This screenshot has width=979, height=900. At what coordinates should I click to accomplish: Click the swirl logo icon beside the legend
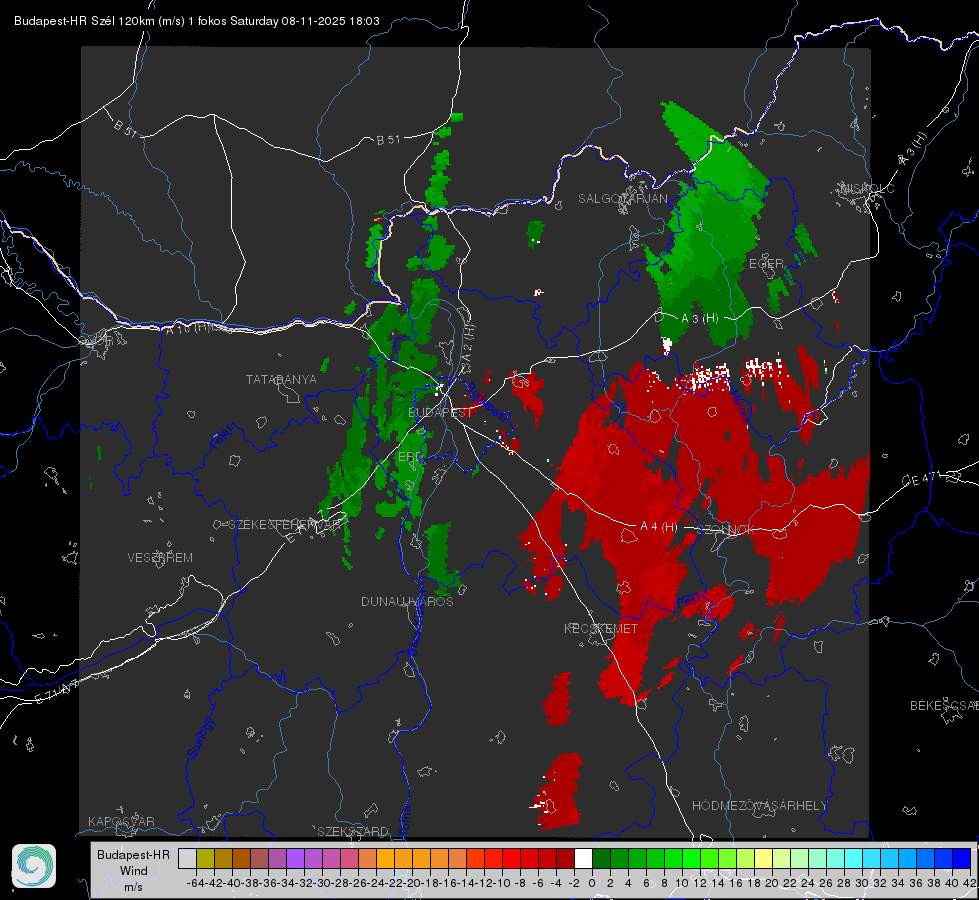34,866
